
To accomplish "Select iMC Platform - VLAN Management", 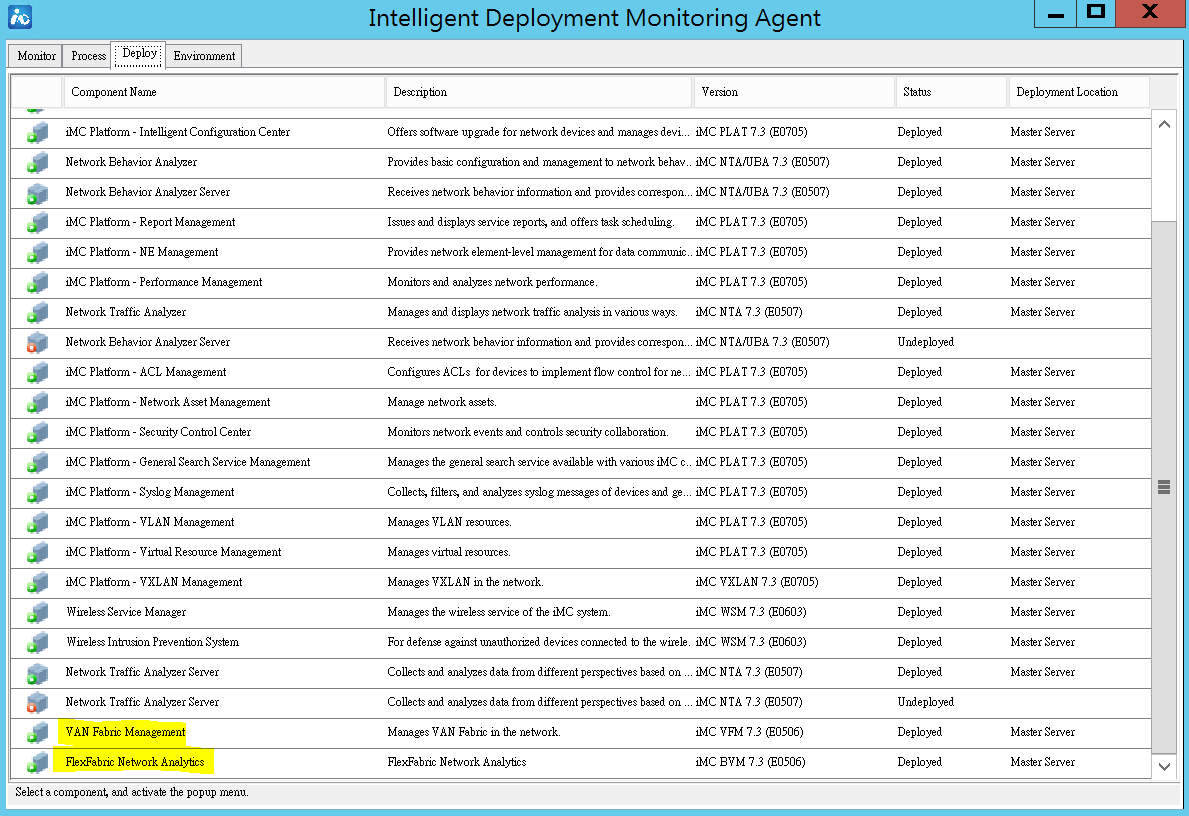I will (x=149, y=522).
